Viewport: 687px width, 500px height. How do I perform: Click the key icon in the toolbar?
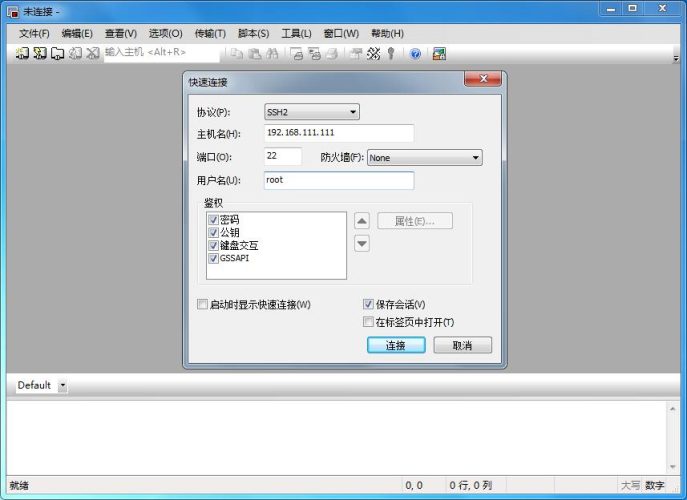tap(391, 54)
